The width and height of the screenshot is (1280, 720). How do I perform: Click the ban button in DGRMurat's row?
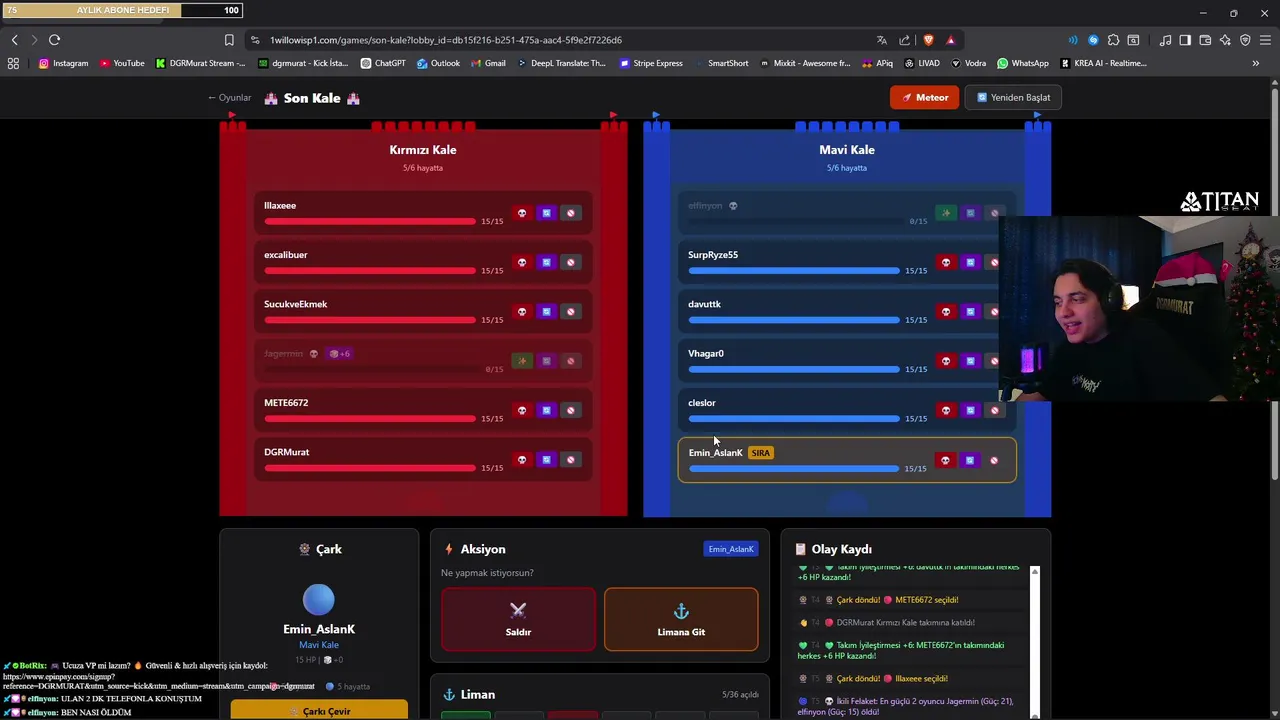click(x=570, y=460)
